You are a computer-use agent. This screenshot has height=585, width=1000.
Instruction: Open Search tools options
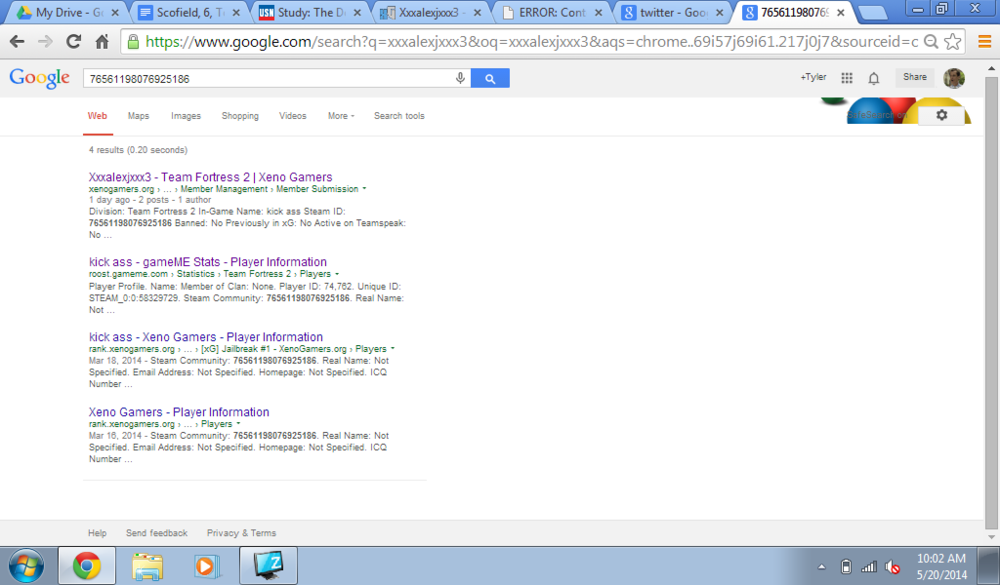click(399, 116)
